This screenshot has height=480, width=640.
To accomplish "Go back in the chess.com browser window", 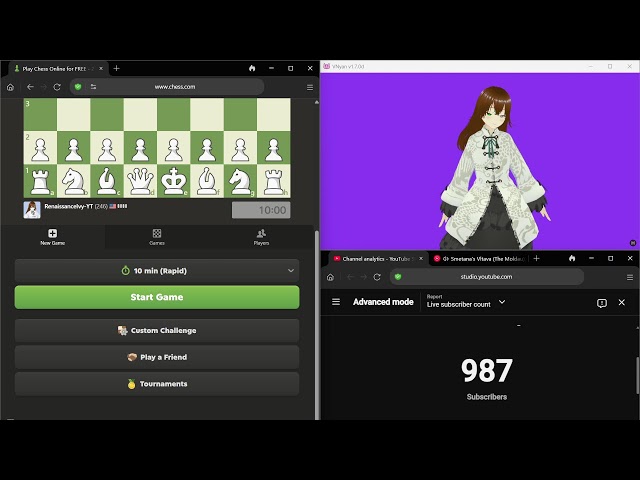I will (x=30, y=87).
